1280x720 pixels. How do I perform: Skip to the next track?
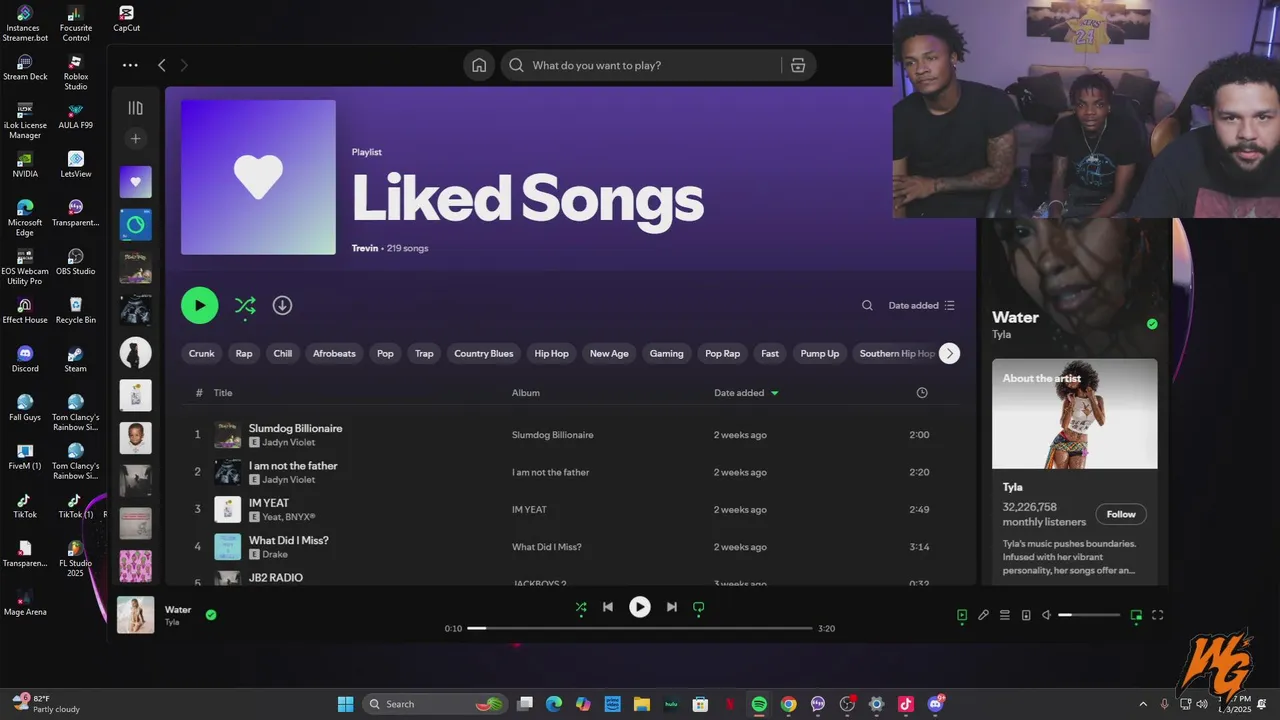[x=672, y=607]
